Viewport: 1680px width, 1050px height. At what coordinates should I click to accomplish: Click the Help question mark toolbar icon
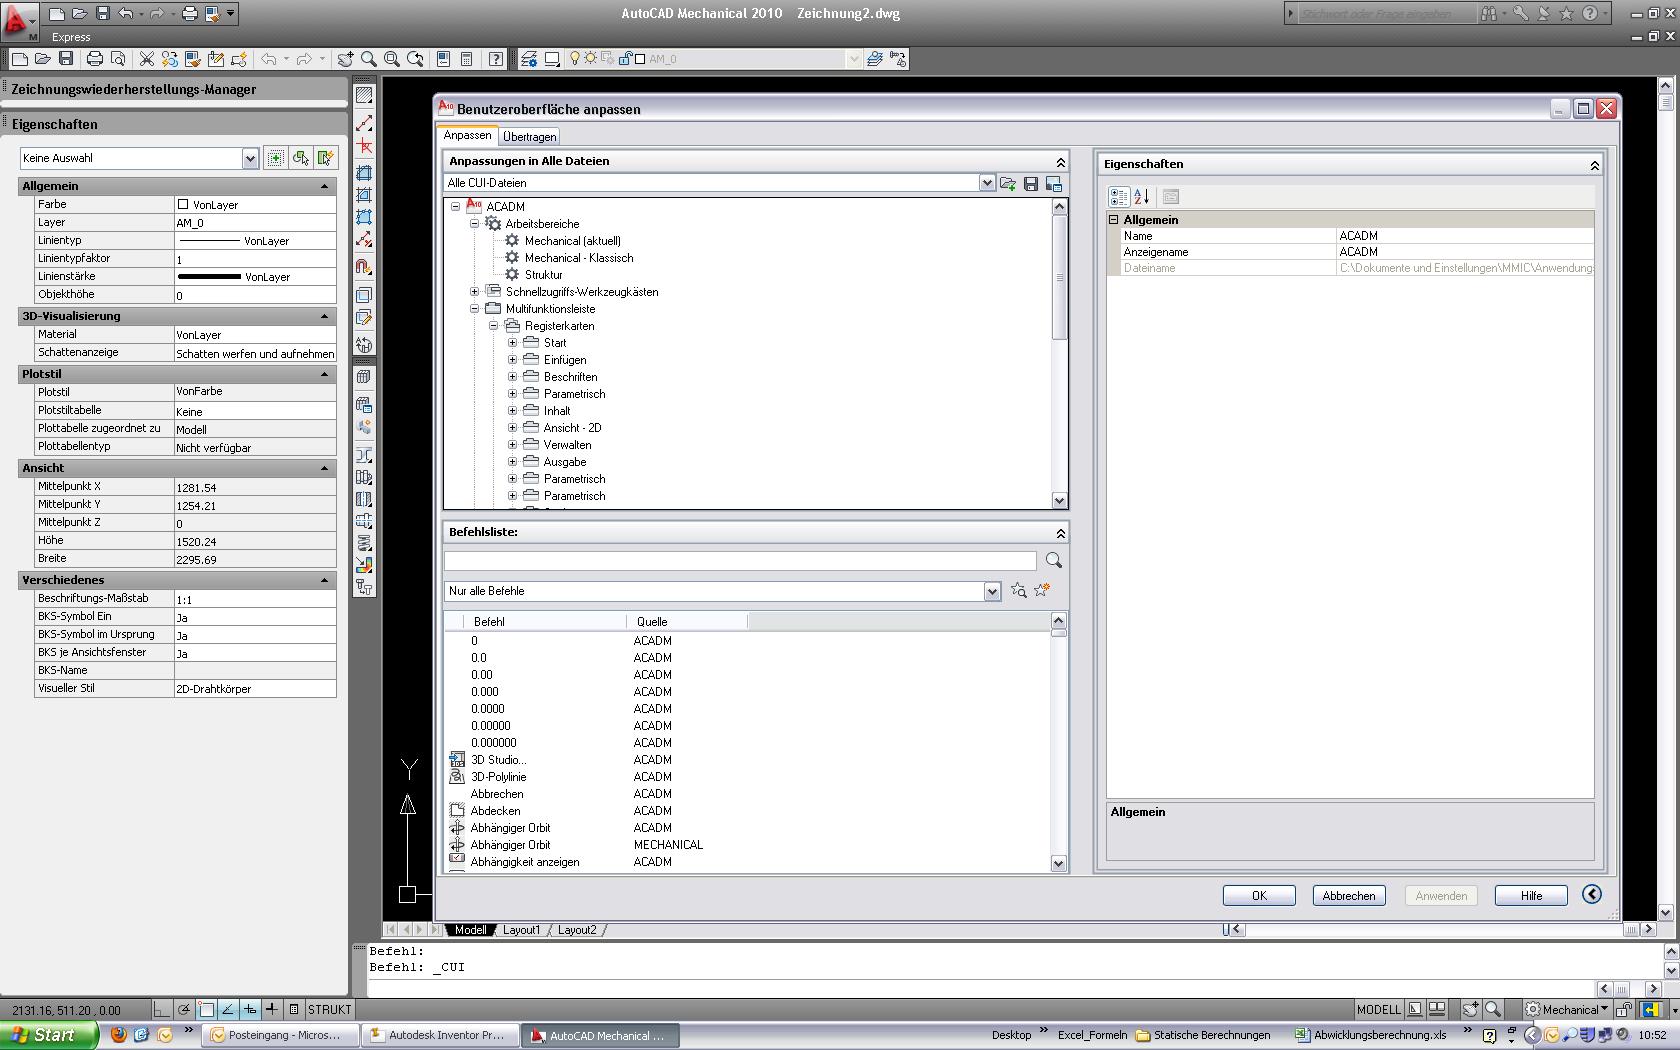pos(495,59)
